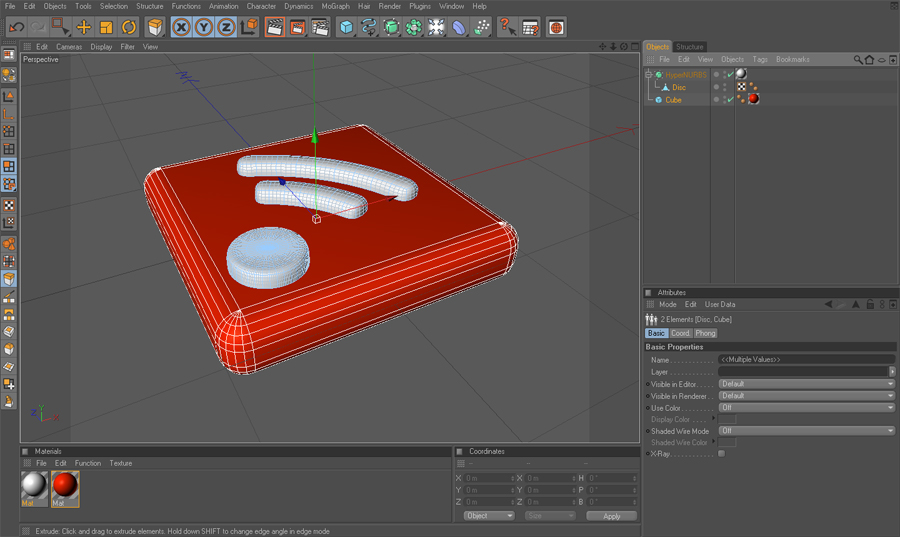900x537 pixels.
Task: Open the Size dropdown in Coordinates
Action: pos(550,516)
